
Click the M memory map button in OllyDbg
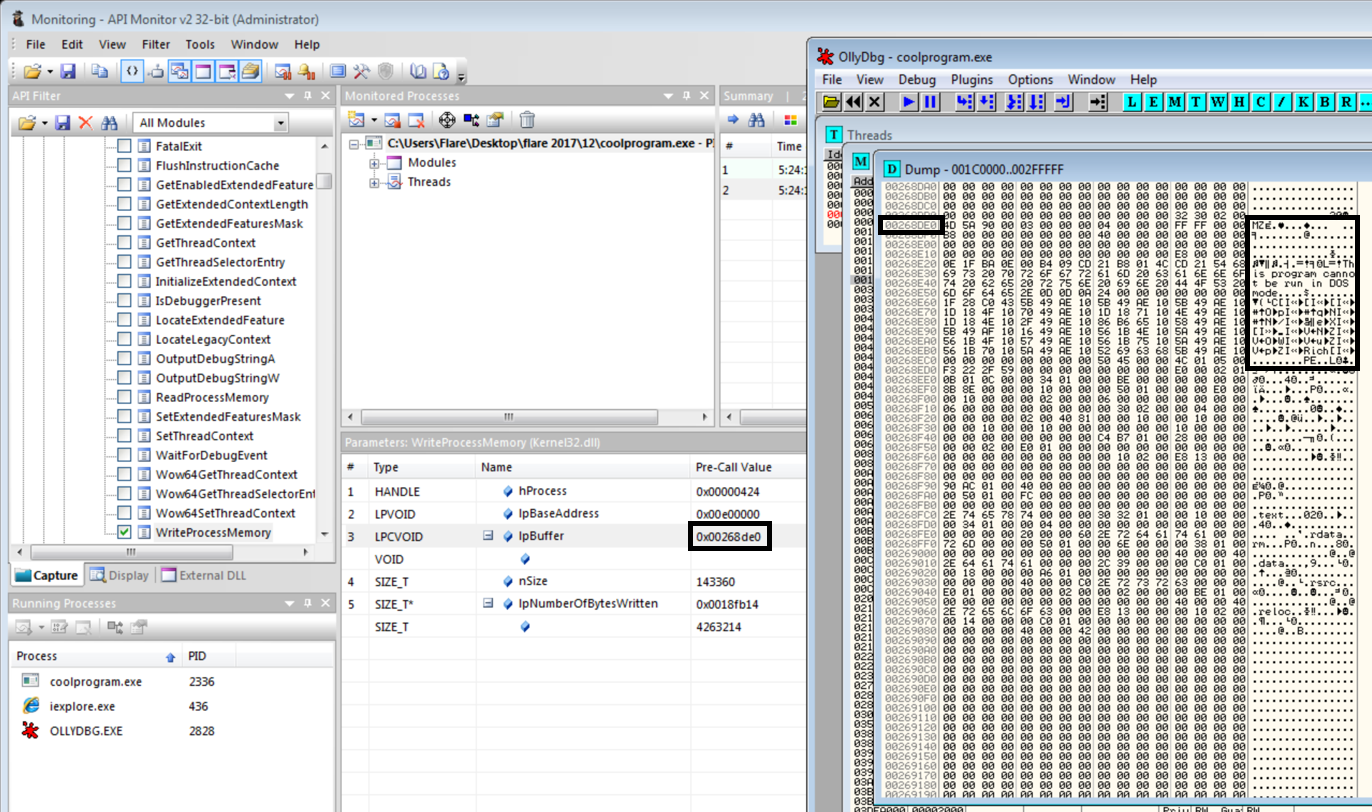1175,102
